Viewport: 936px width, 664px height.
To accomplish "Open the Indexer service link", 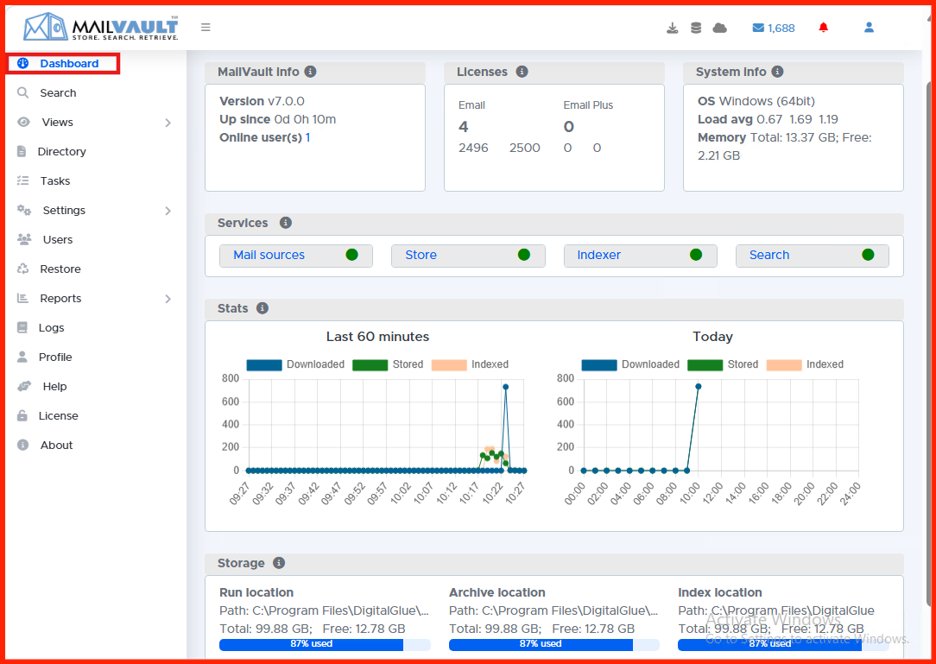I will click(x=599, y=255).
